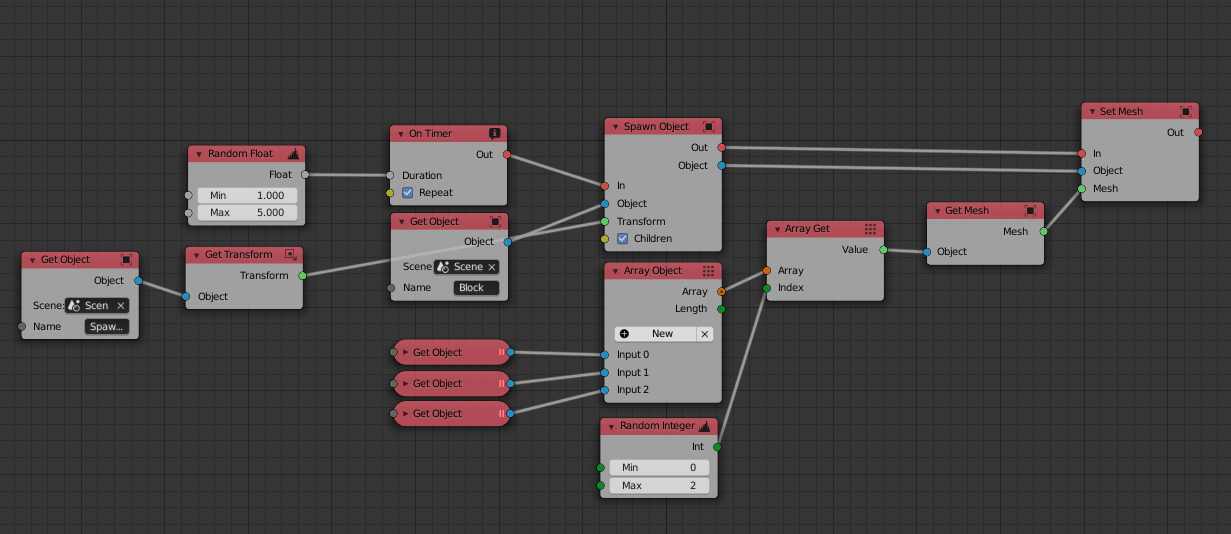Click the Name field containing Block

476,288
